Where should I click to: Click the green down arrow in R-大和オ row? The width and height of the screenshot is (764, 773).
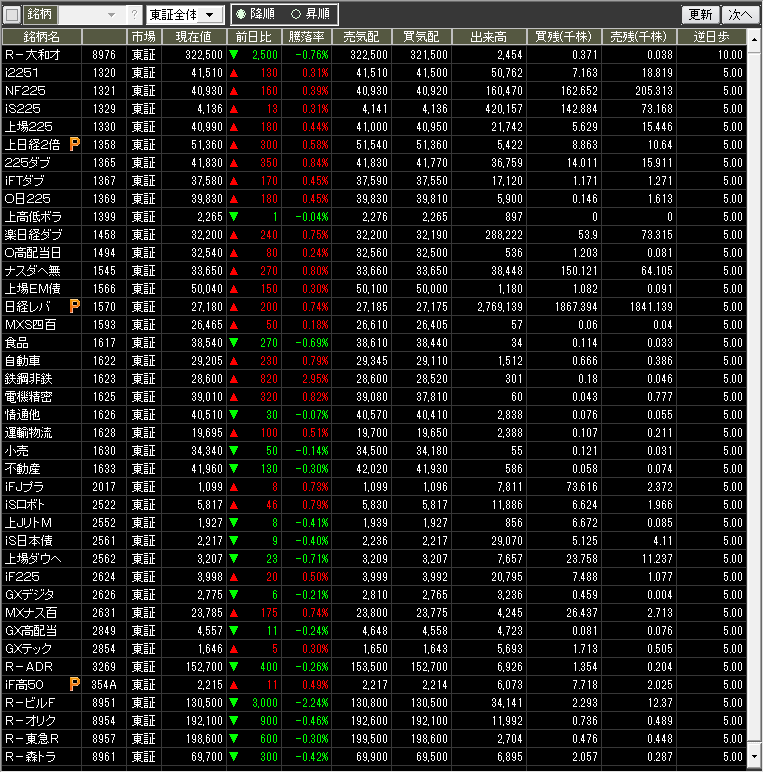pyautogui.click(x=234, y=55)
